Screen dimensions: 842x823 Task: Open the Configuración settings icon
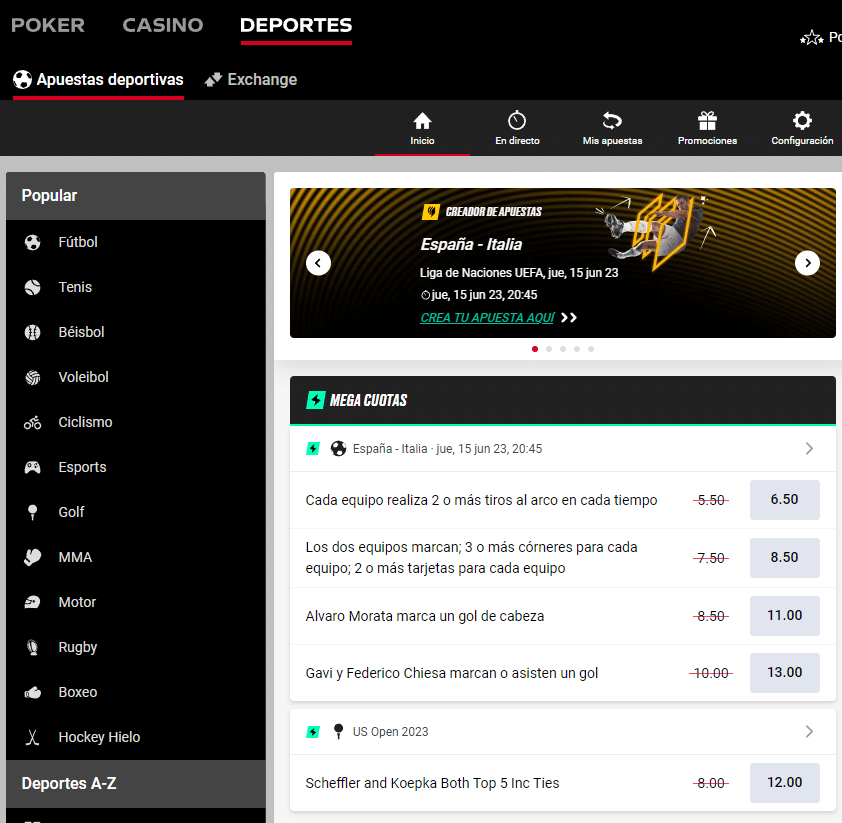click(x=801, y=128)
